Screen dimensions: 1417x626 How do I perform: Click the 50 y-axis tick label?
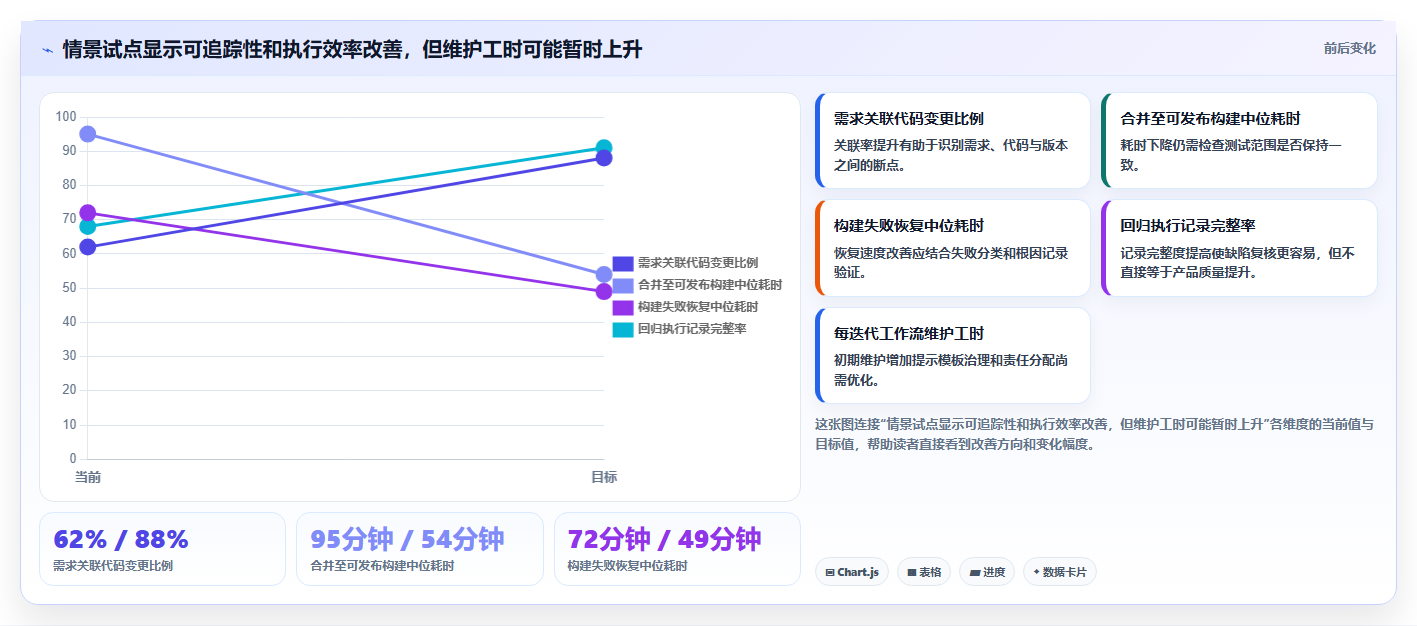69,288
